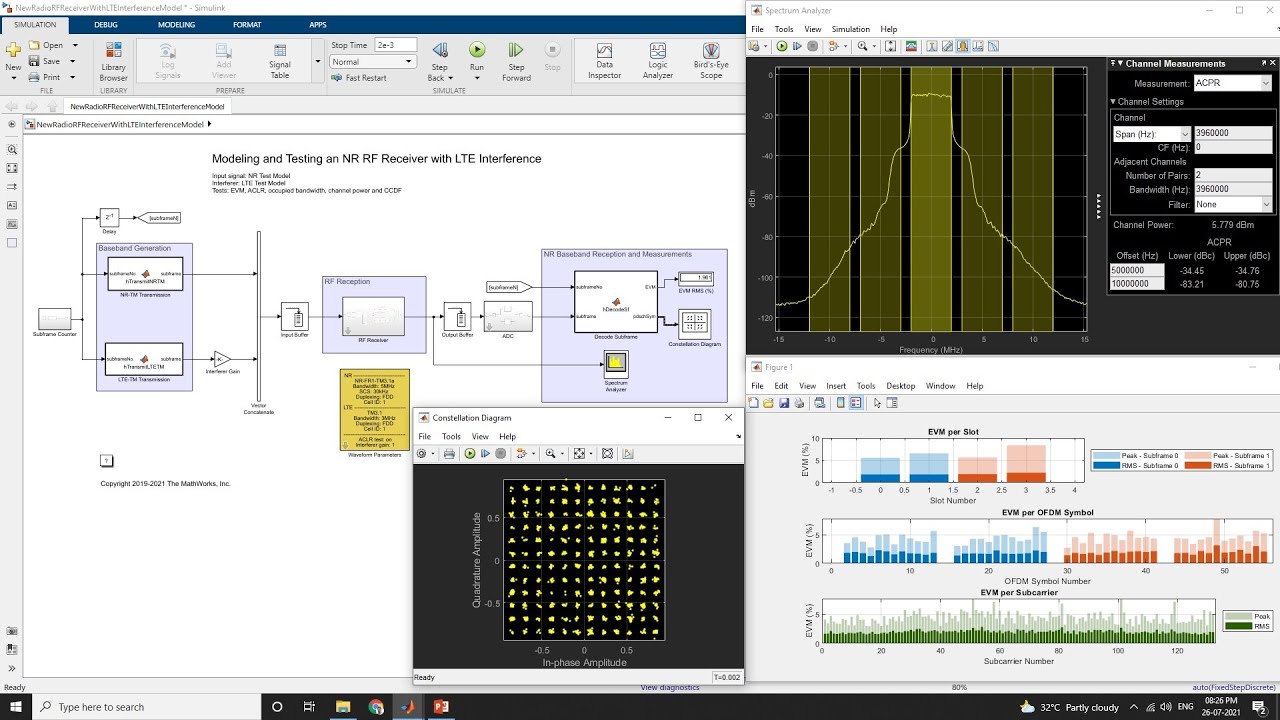This screenshot has width=1280, height=720.
Task: Open the Data Inspector
Action: click(x=604, y=61)
